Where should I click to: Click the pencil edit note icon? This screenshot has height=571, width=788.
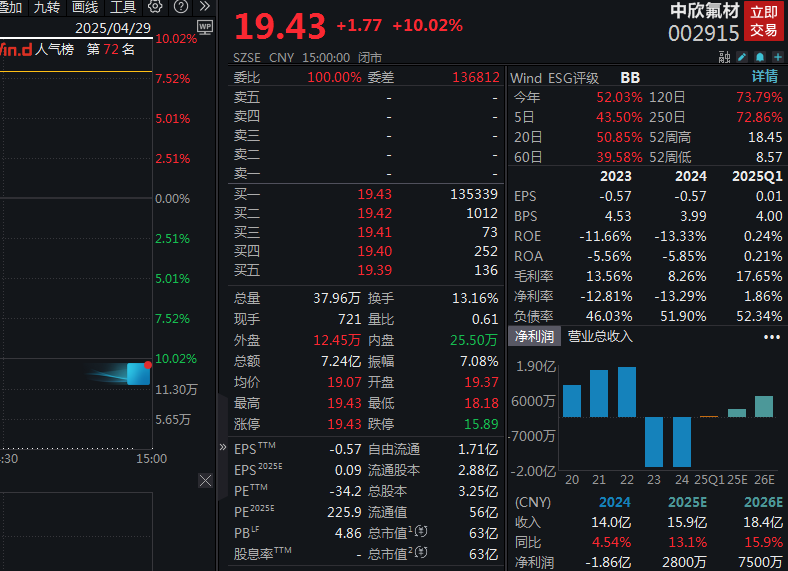click(x=742, y=57)
